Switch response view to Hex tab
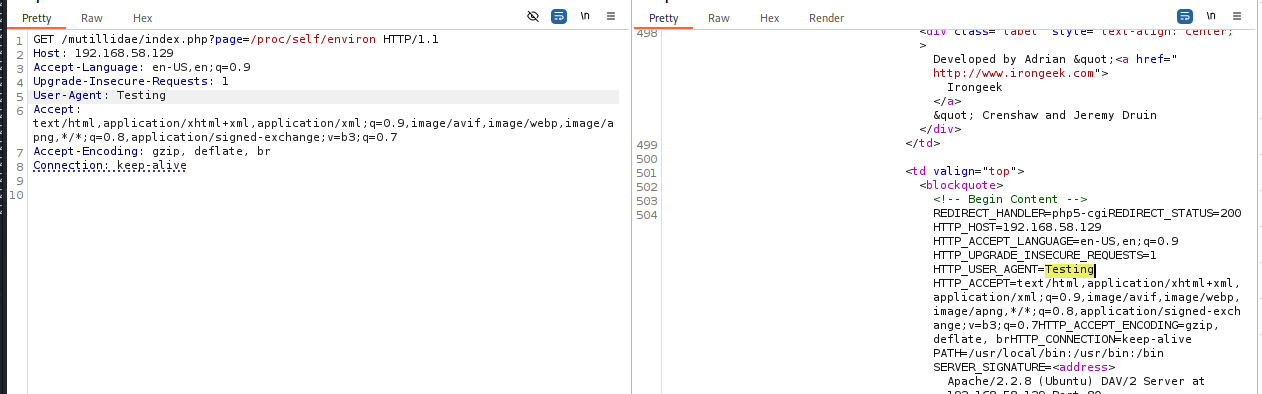 pos(769,18)
